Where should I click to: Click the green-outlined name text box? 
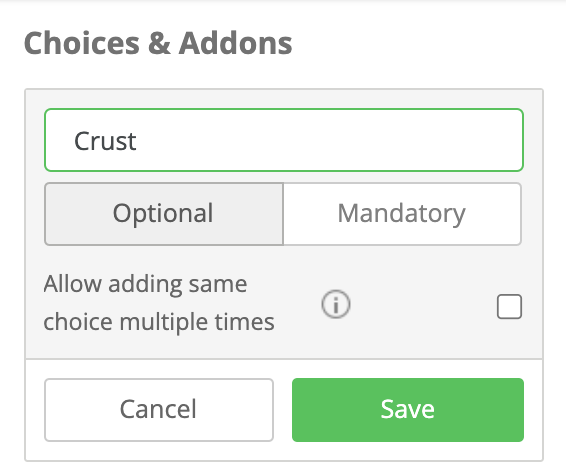284,140
